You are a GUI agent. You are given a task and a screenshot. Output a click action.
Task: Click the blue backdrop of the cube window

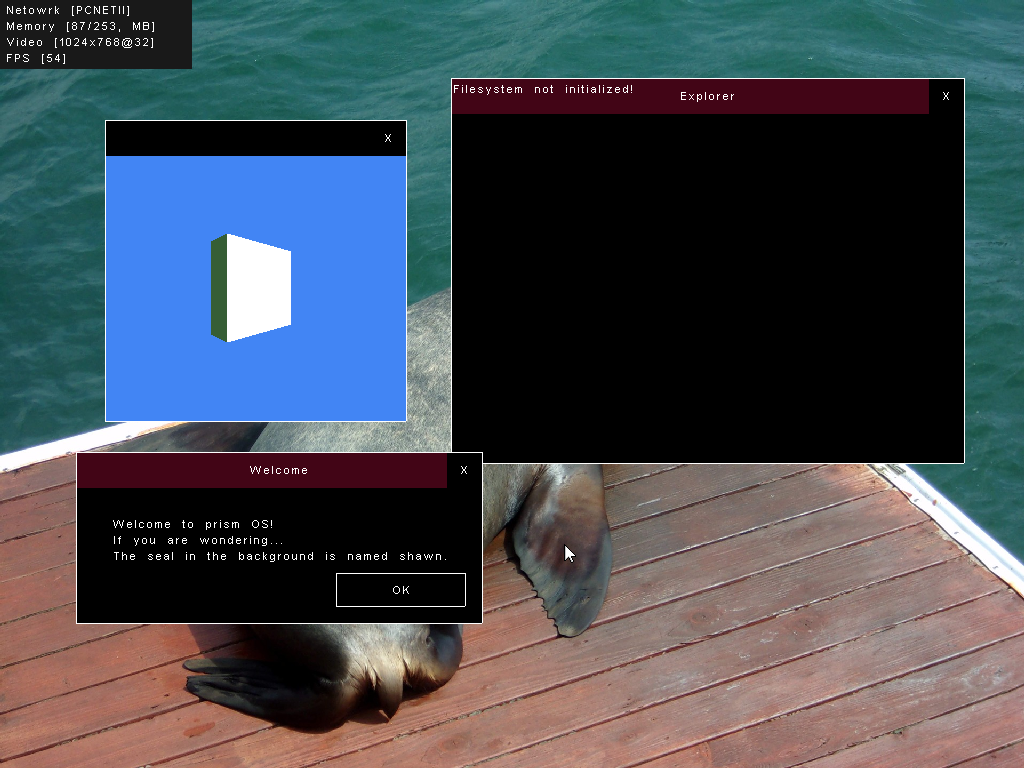click(x=150, y=380)
